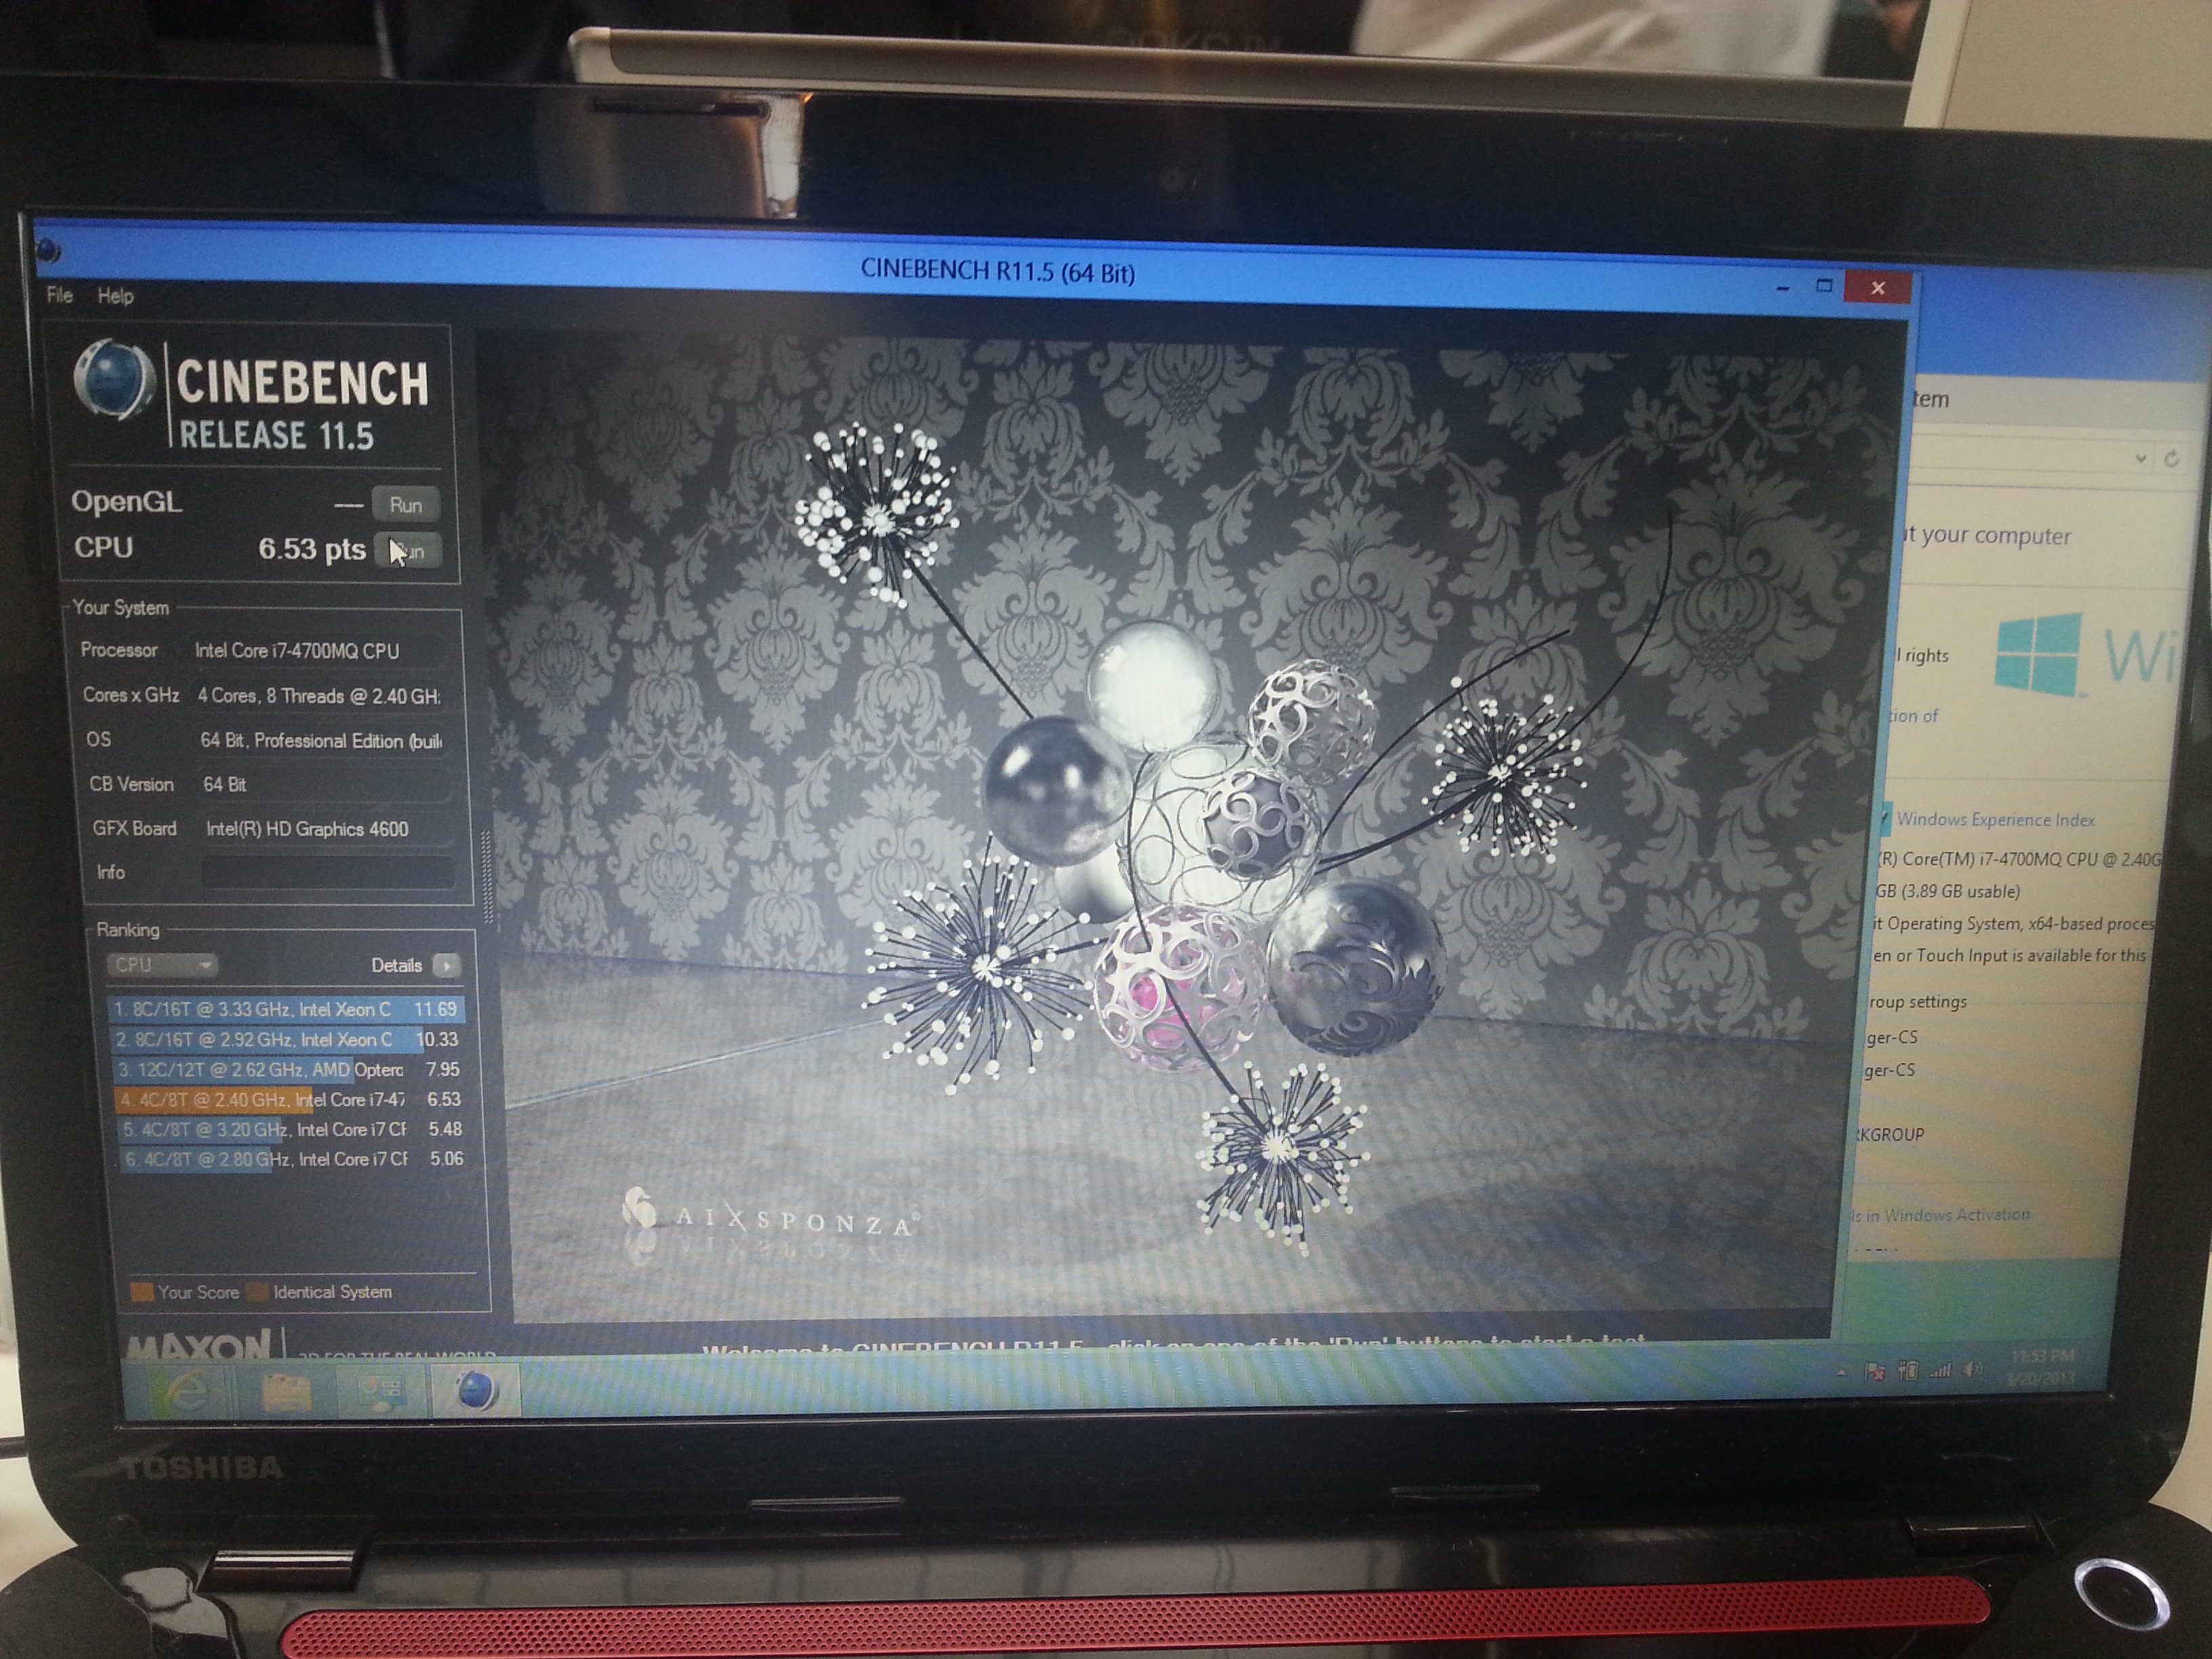This screenshot has width=2212, height=1659.
Task: Open the File menu
Action: tap(59, 295)
